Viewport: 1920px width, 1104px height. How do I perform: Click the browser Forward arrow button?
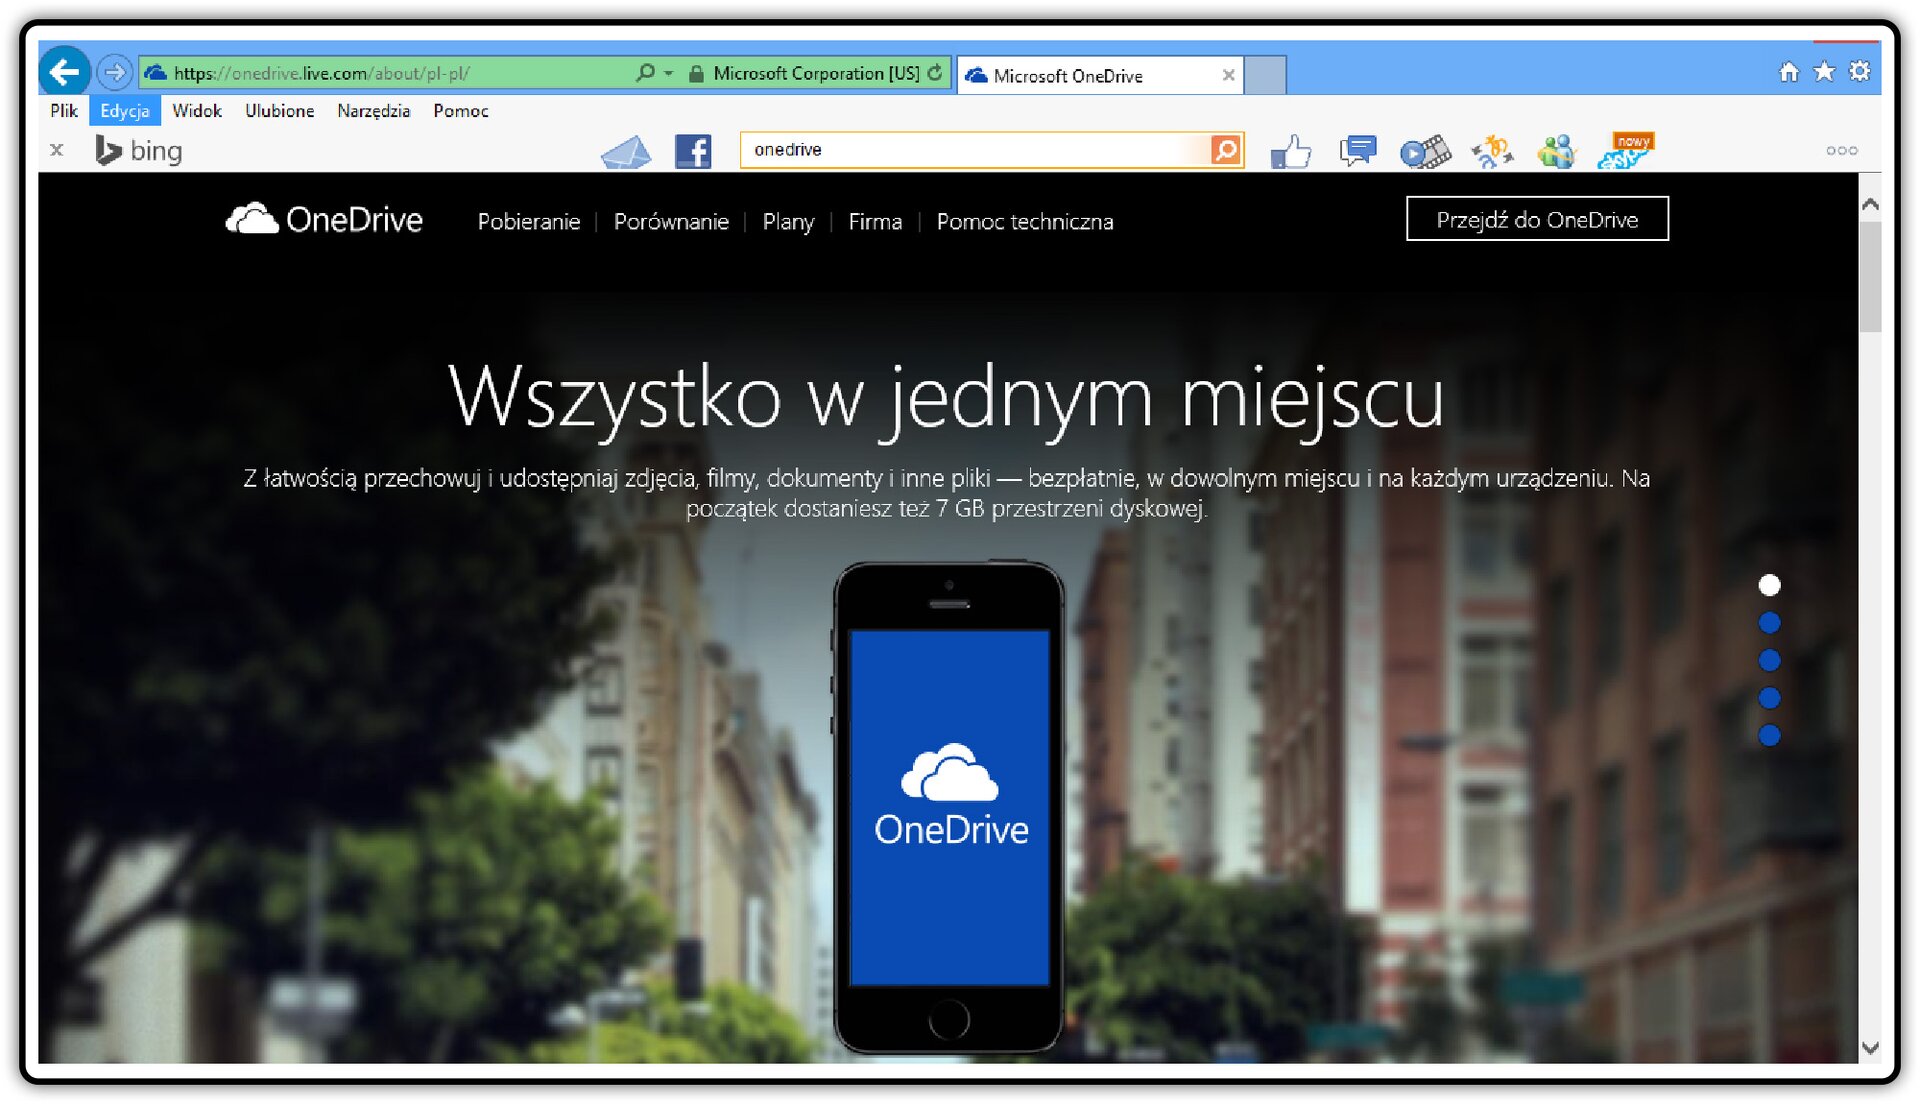pyautogui.click(x=115, y=72)
